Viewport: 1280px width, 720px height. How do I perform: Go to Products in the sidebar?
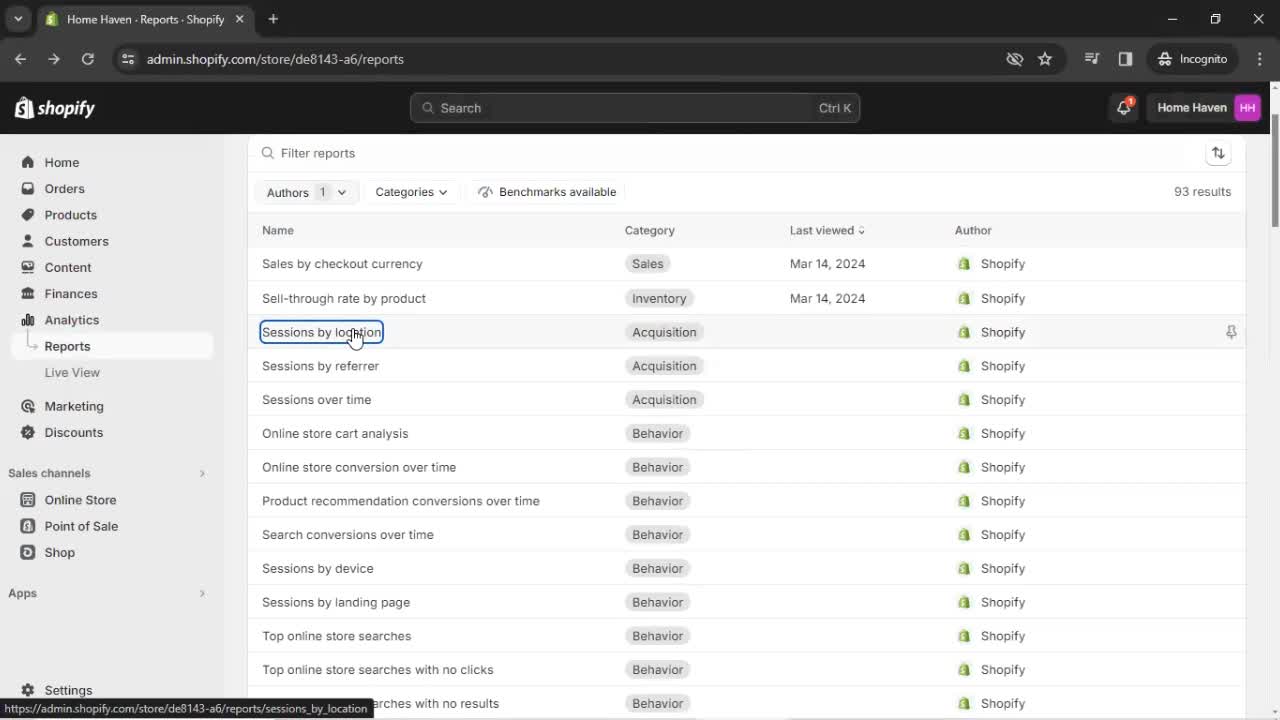[70, 215]
